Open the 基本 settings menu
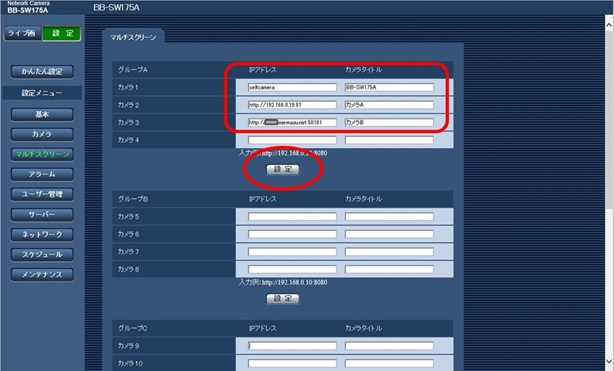The width and height of the screenshot is (614, 371). [42, 114]
